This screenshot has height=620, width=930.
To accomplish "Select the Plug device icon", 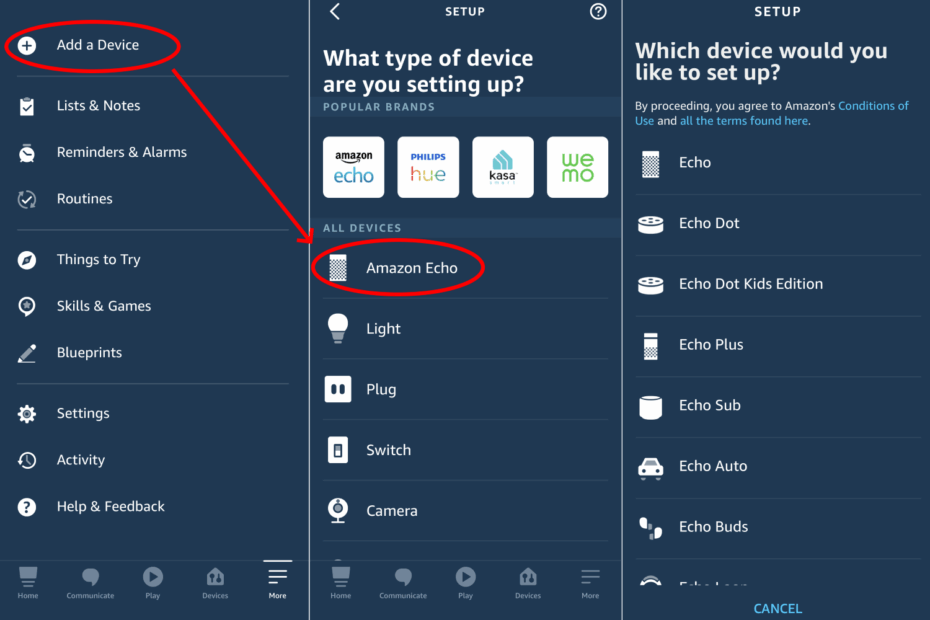I will [x=338, y=389].
